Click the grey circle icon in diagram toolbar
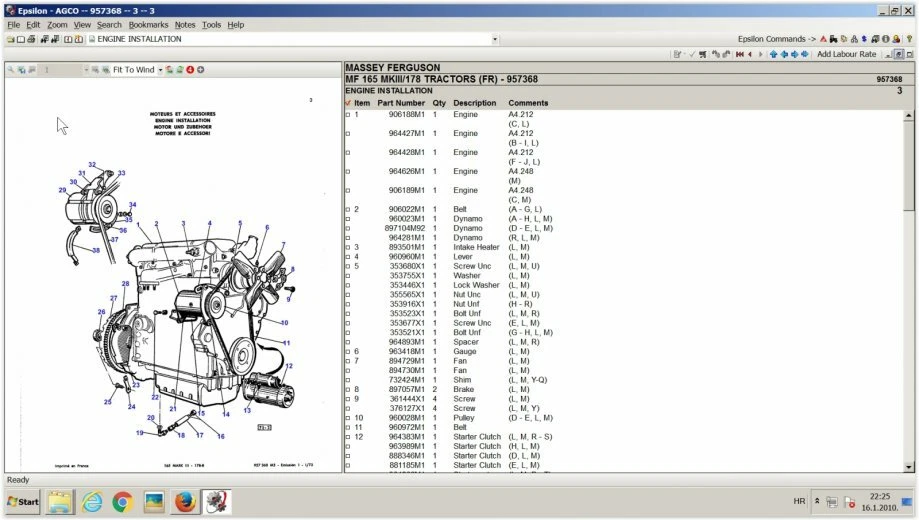This screenshot has height=520, width=919. tap(200, 70)
